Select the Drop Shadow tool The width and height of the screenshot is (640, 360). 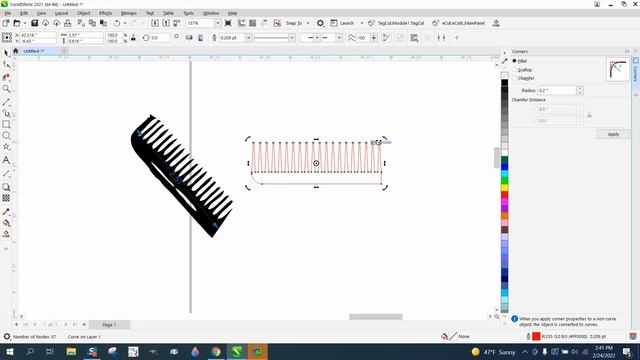coord(6,187)
